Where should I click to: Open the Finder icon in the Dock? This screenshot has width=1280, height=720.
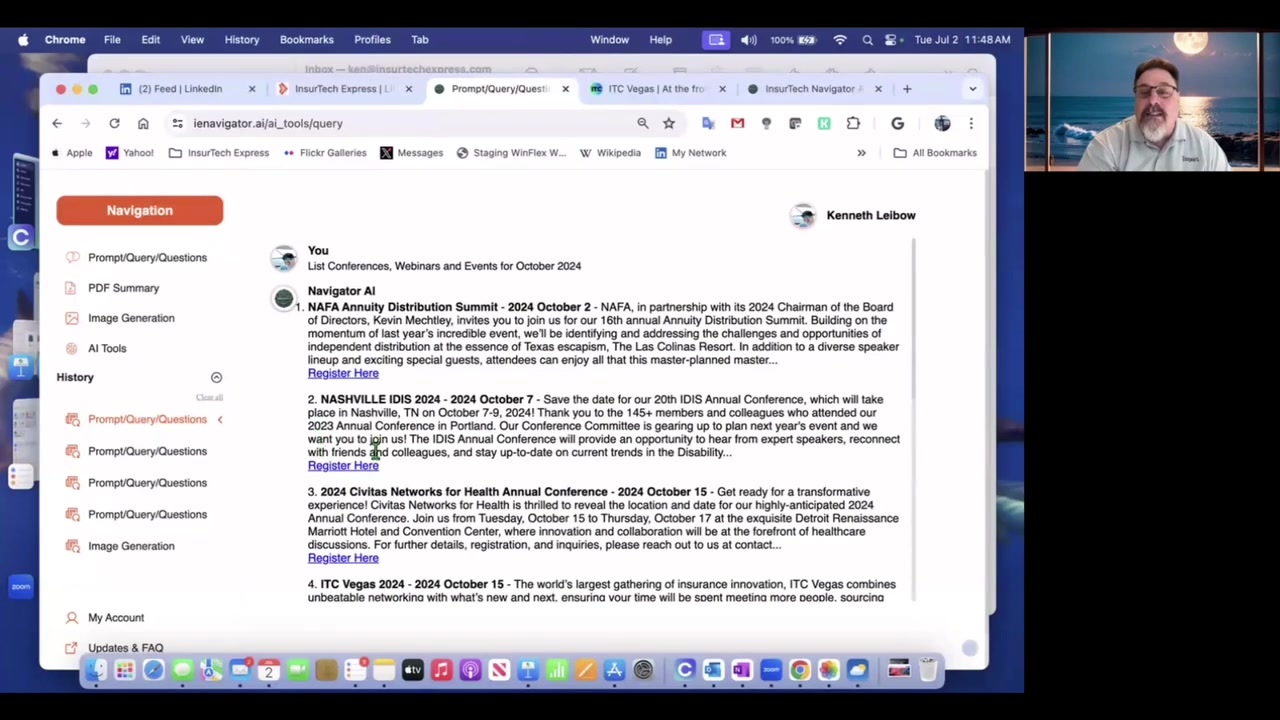point(95,670)
